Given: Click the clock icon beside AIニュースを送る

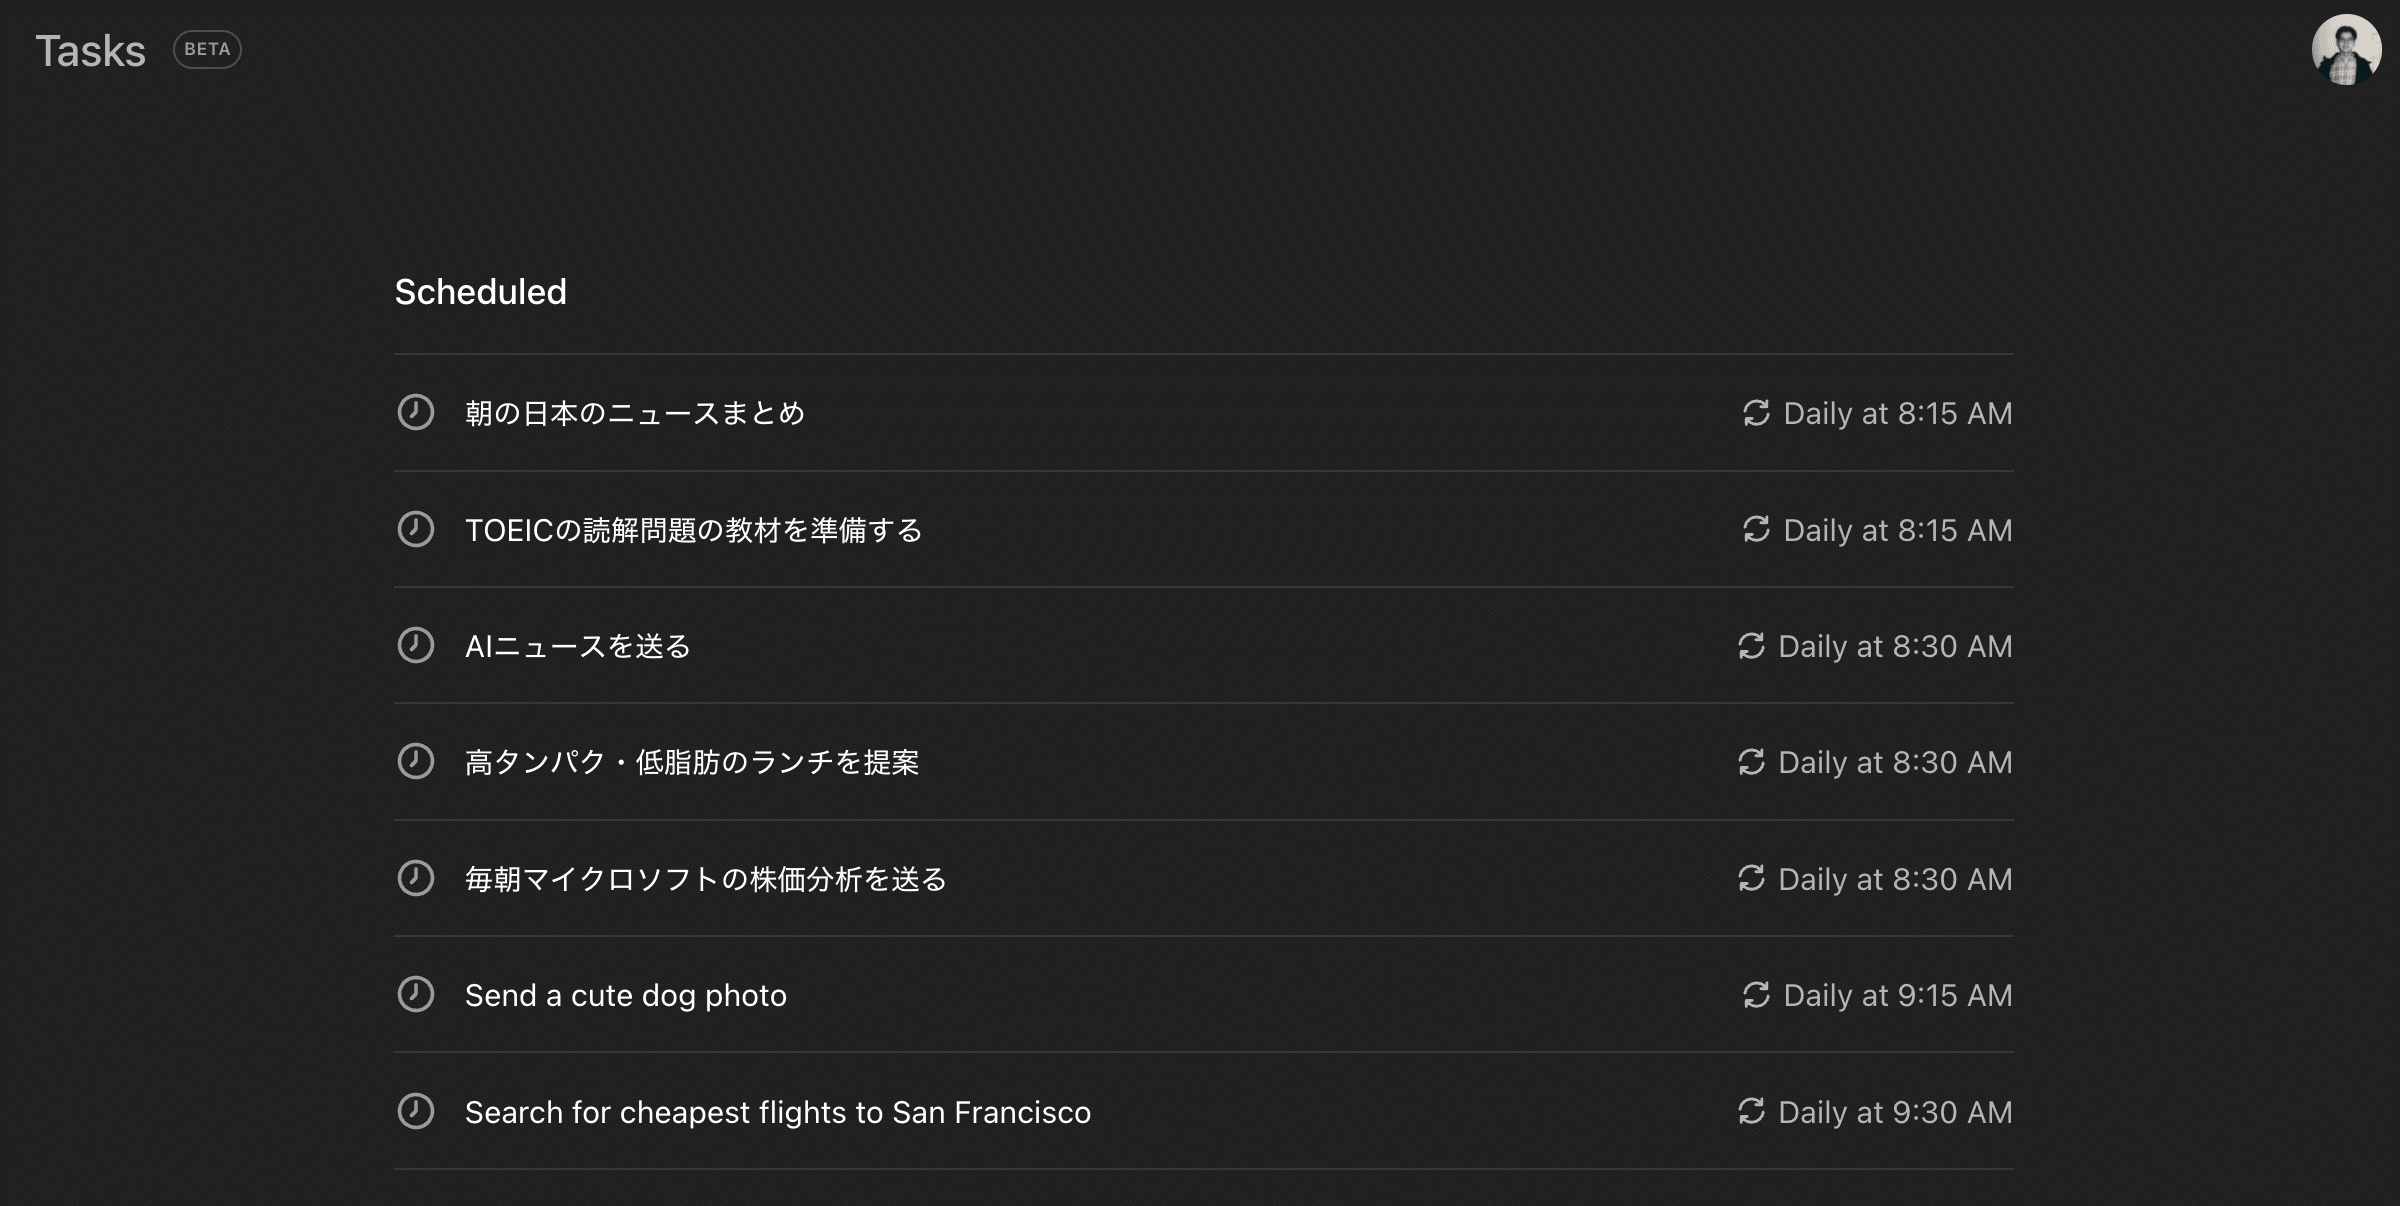Looking at the screenshot, I should click(x=416, y=645).
